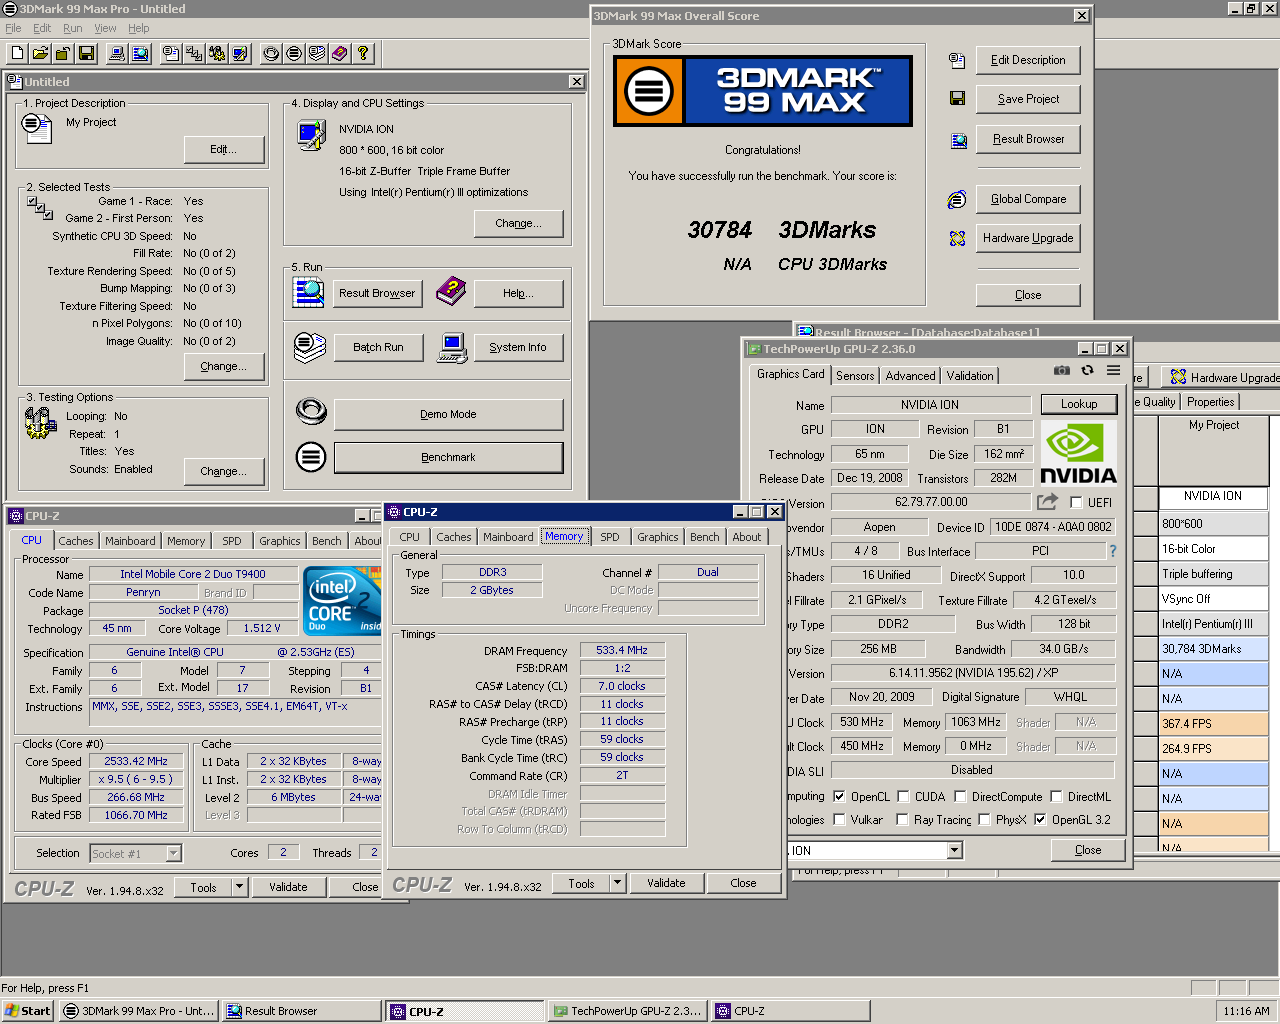This screenshot has width=1280, height=1024.
Task: Click the Lookup button in GPU-Z
Action: [1079, 404]
